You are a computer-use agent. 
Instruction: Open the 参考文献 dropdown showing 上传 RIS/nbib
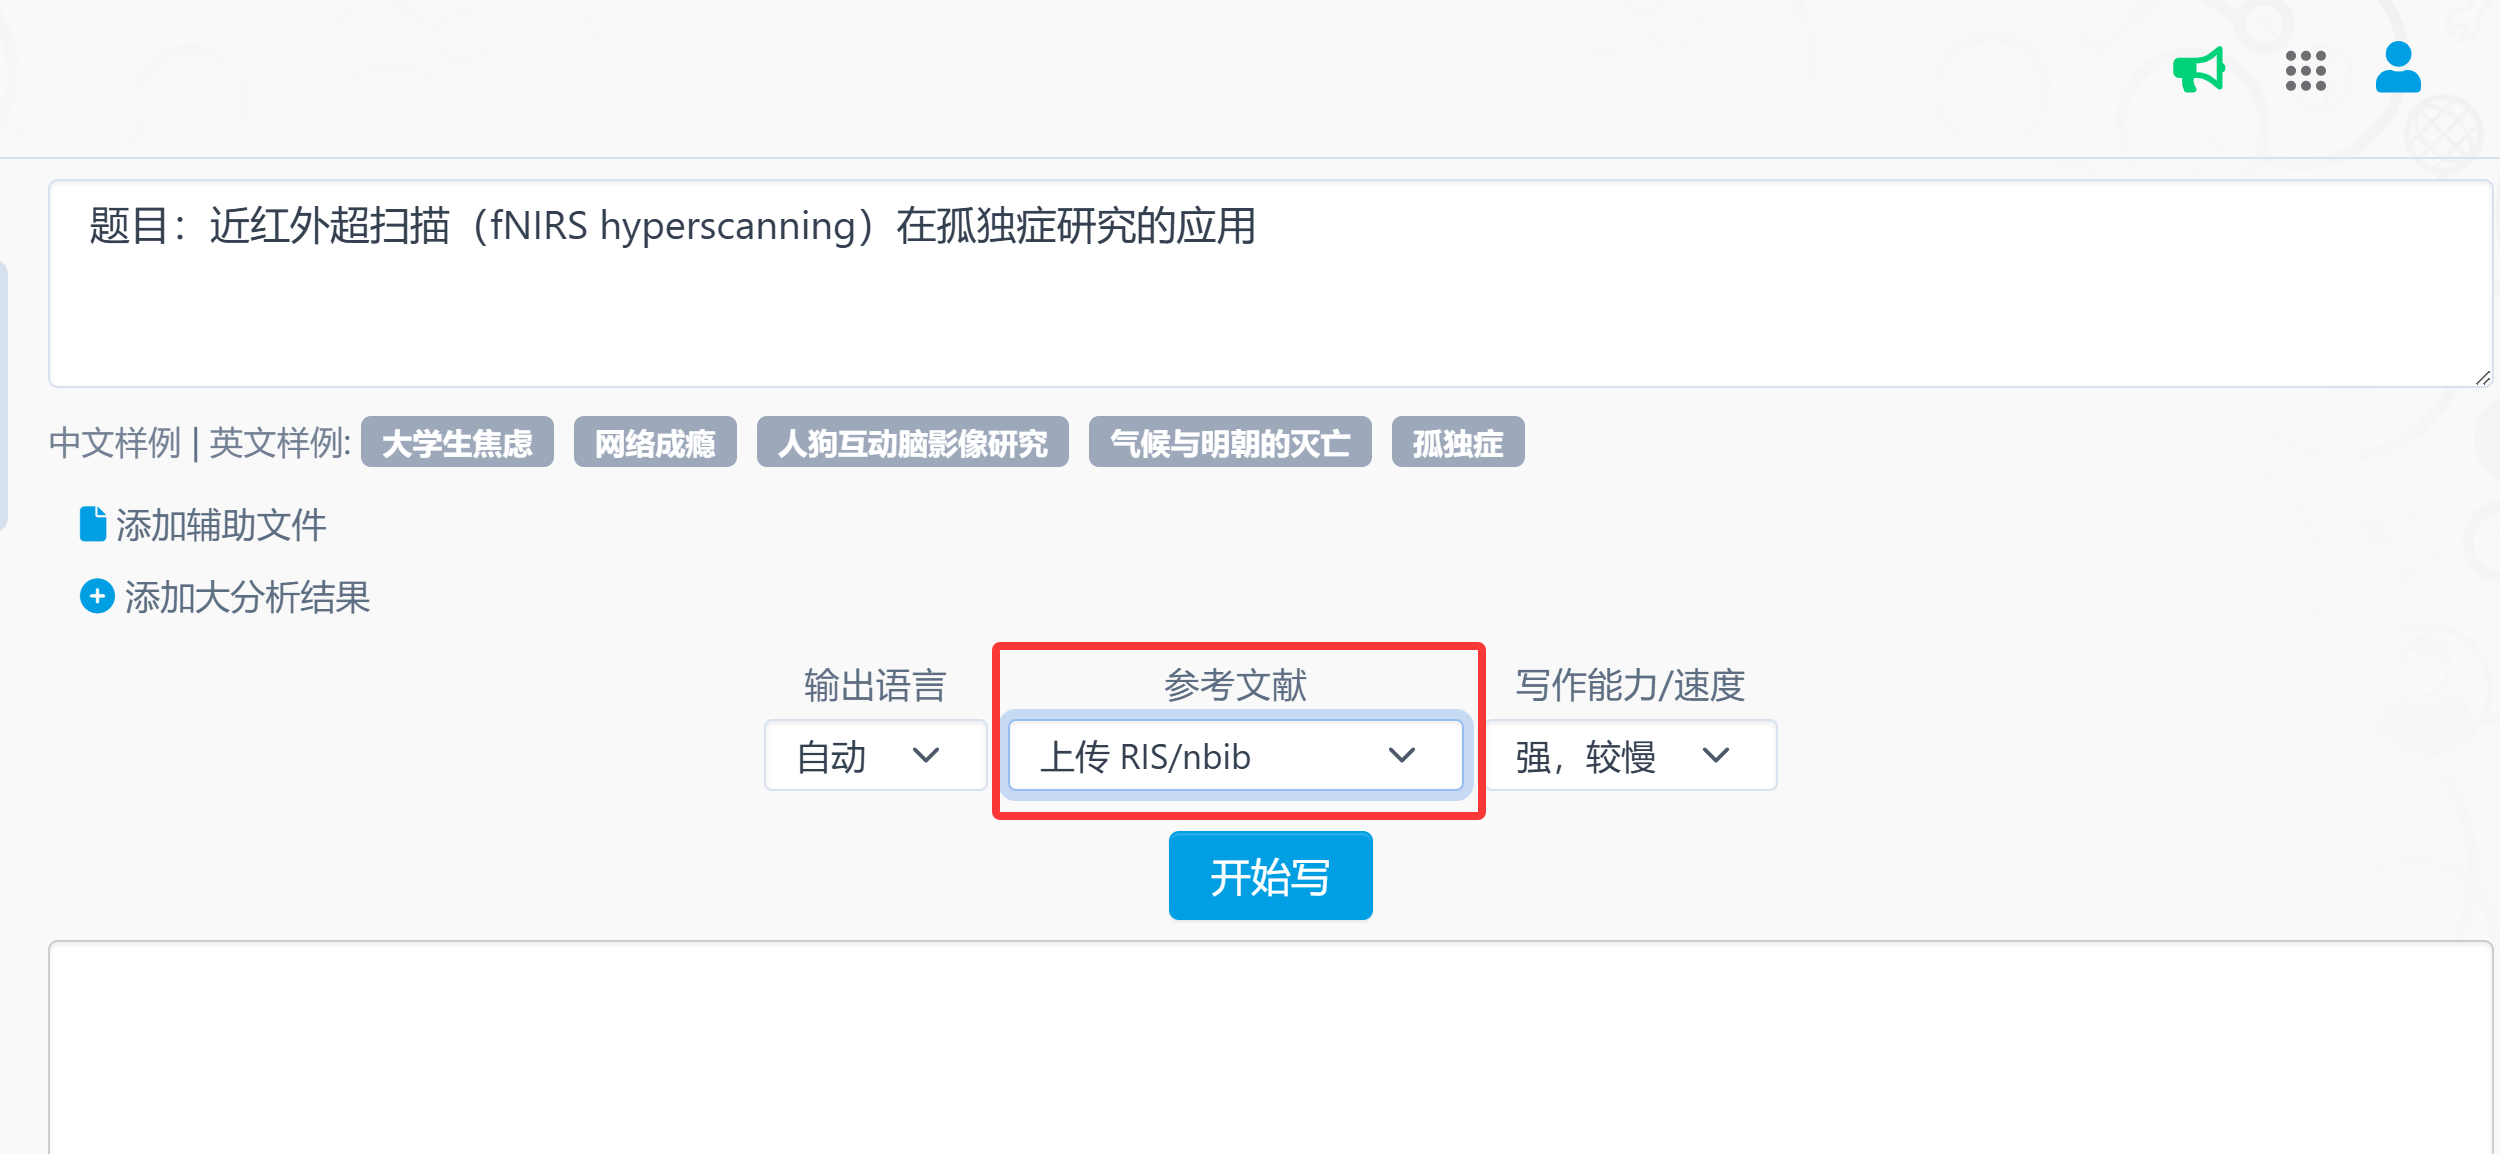pos(1234,756)
